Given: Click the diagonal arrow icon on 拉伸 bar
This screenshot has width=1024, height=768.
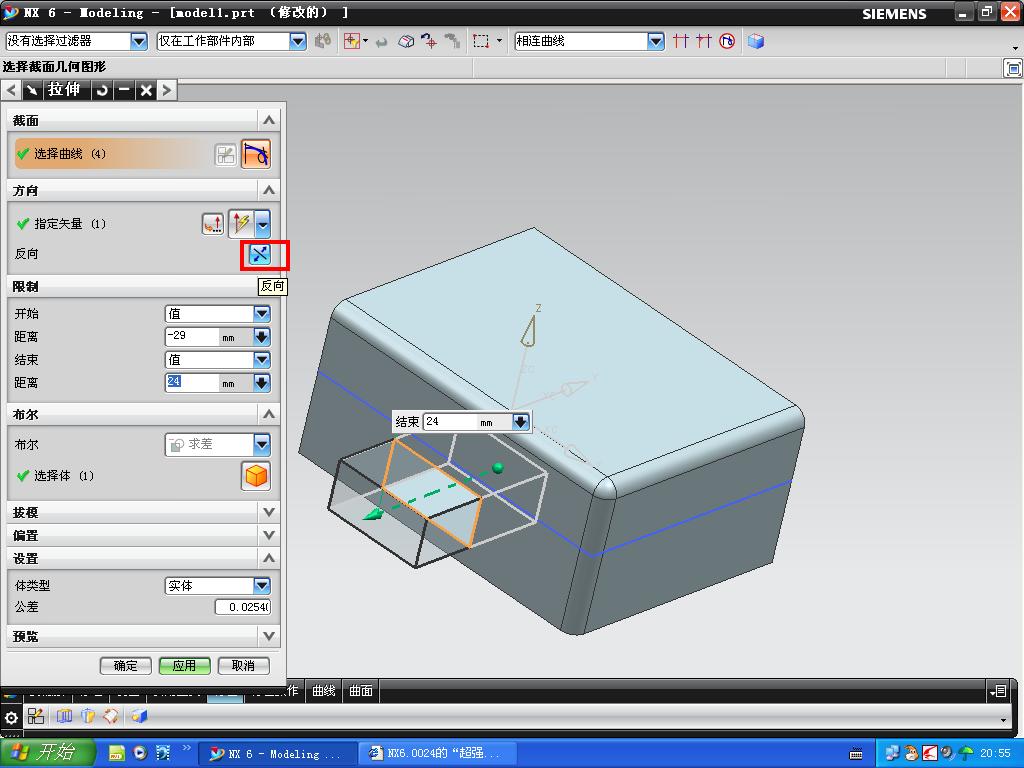Looking at the screenshot, I should coord(33,90).
